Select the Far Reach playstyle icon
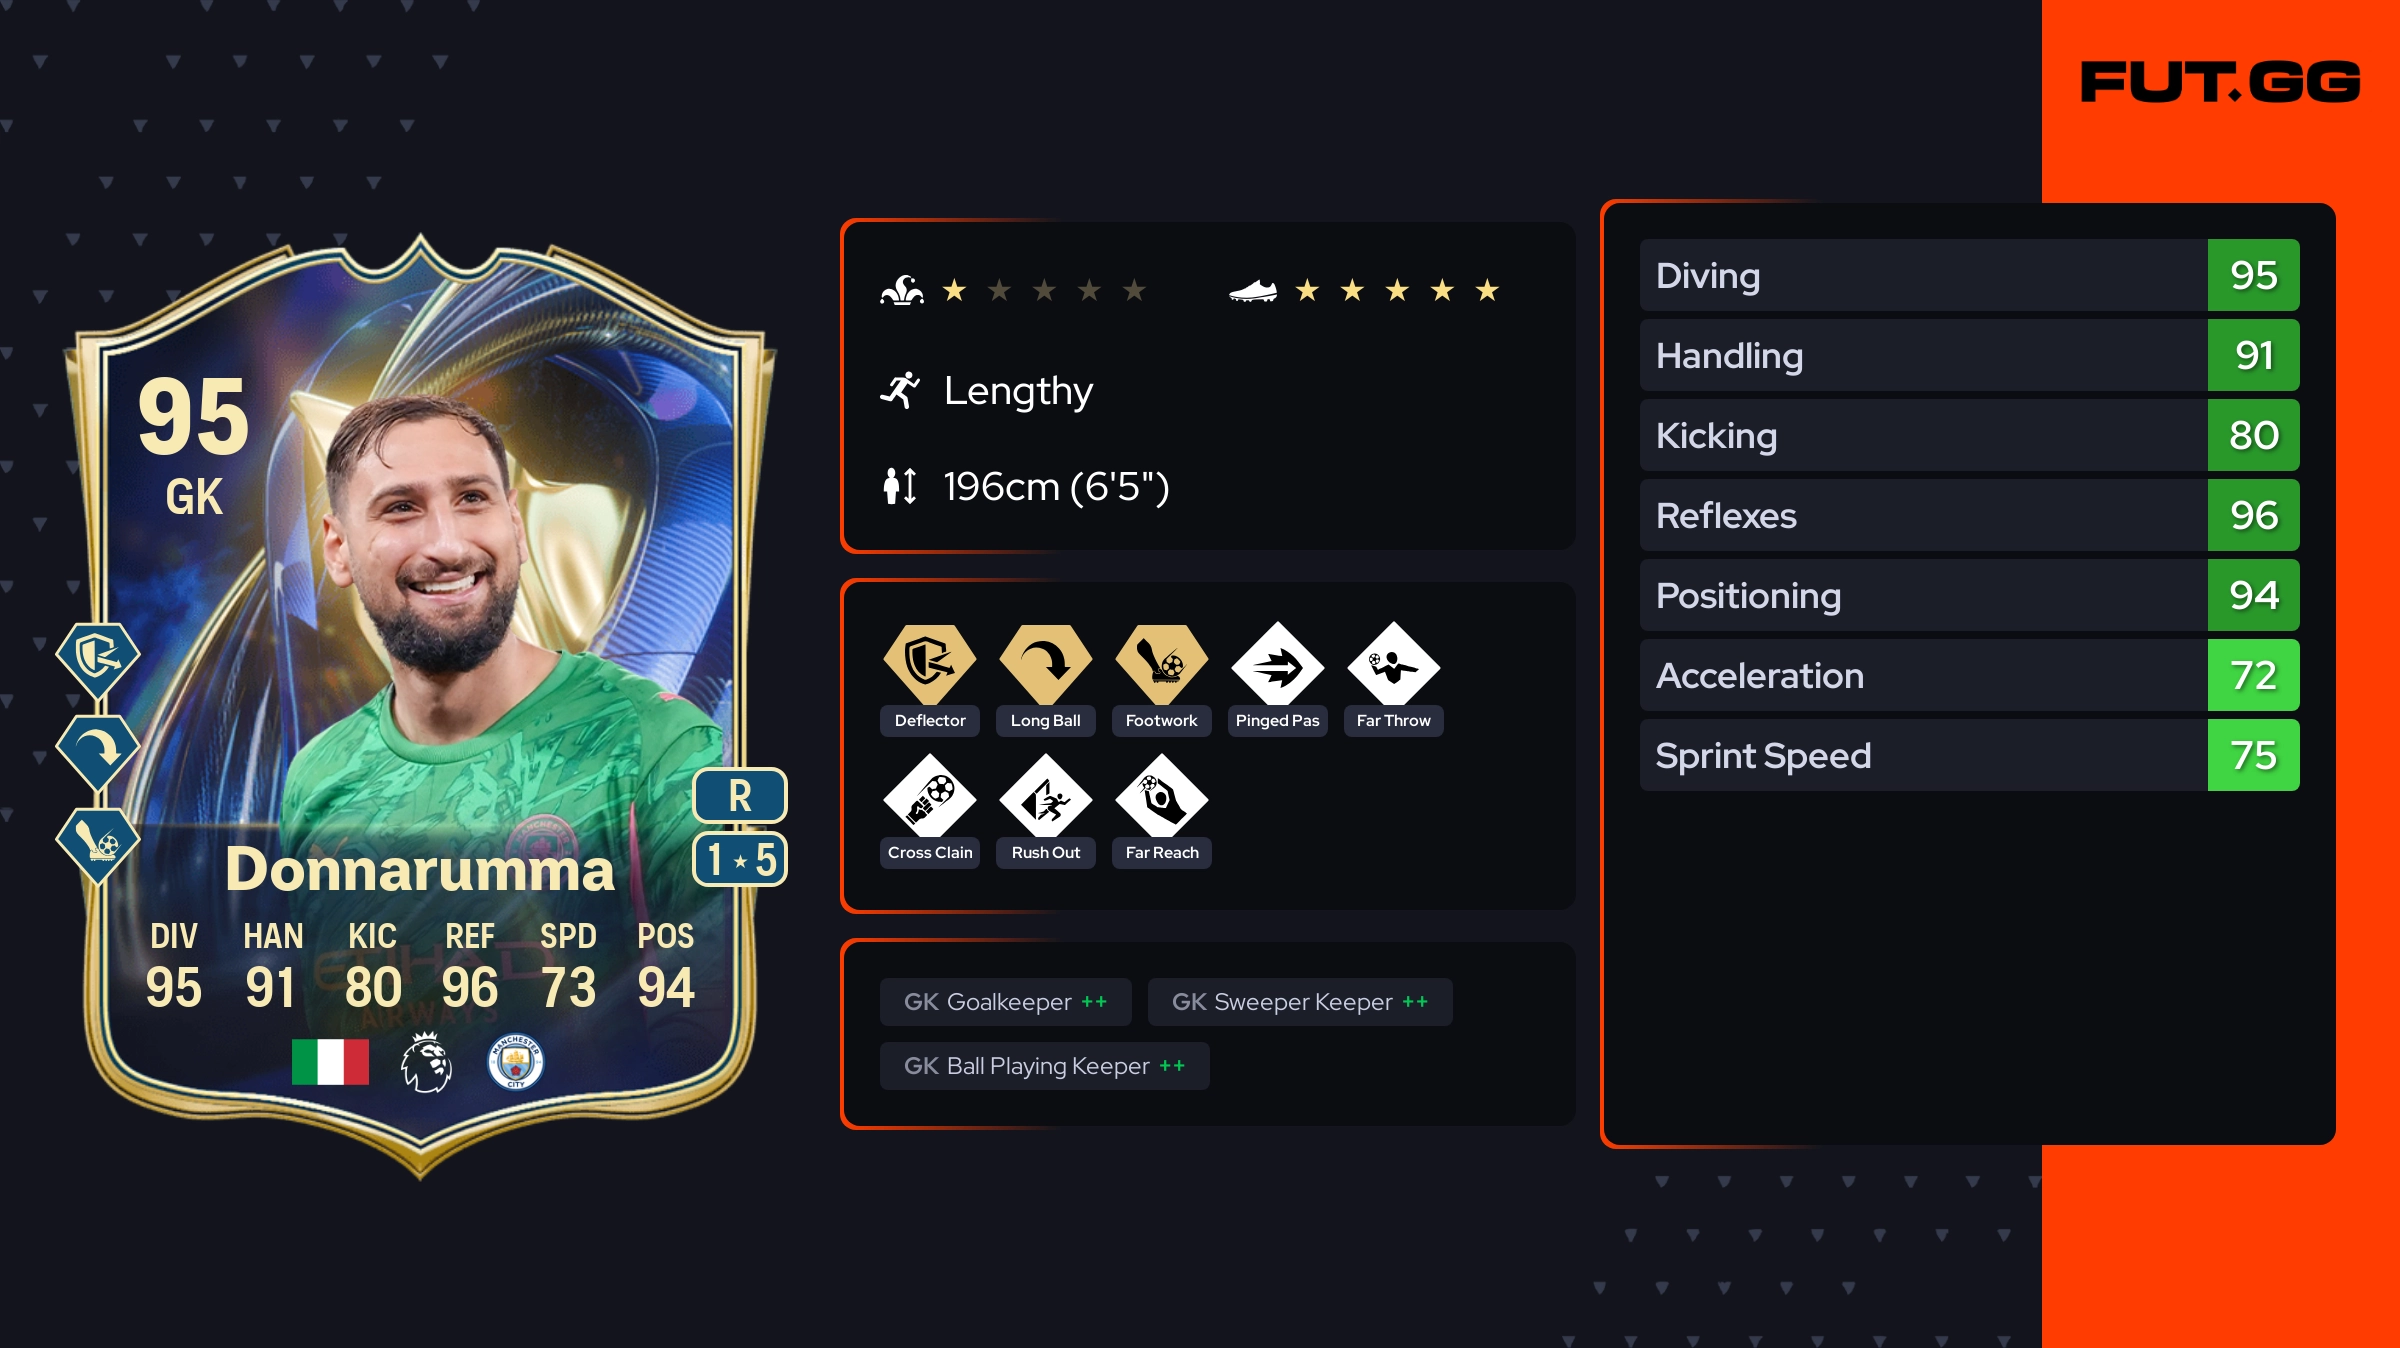Screen dimensions: 2400x1348 [1161, 798]
